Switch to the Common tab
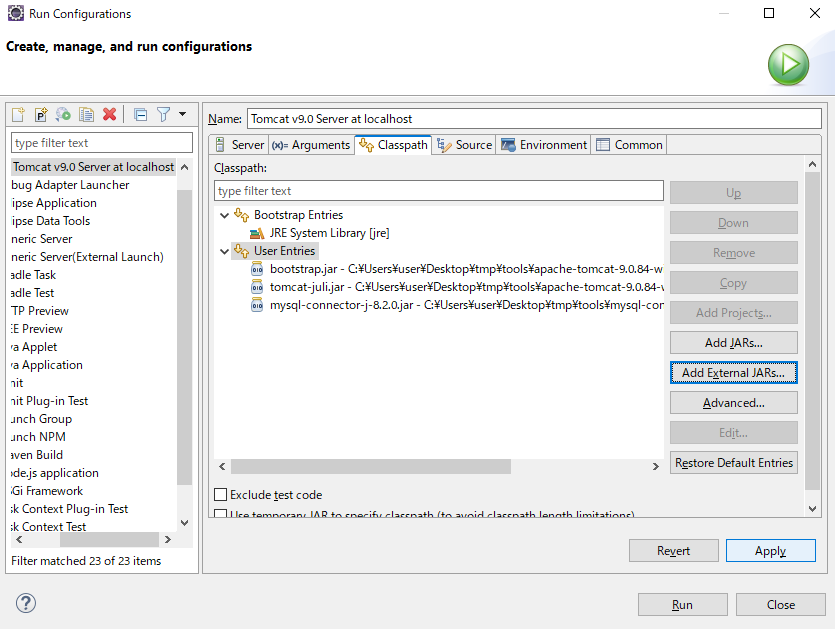Screen dimensions: 835x629 click(629, 145)
